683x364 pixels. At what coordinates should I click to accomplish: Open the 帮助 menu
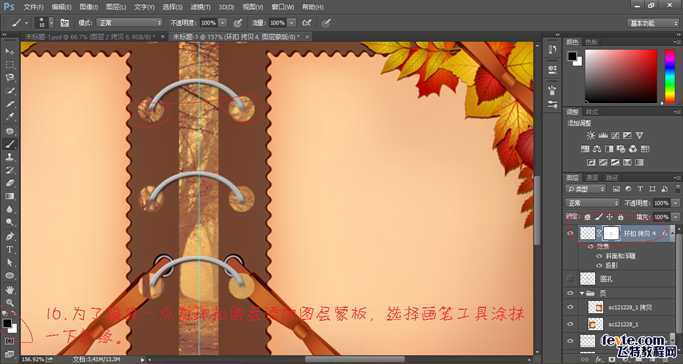coord(313,7)
